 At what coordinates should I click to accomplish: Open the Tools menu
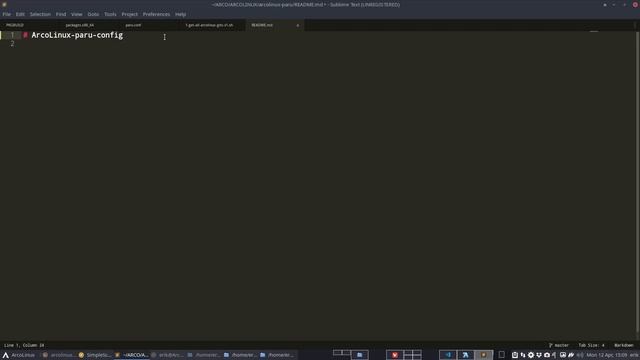(110, 14)
